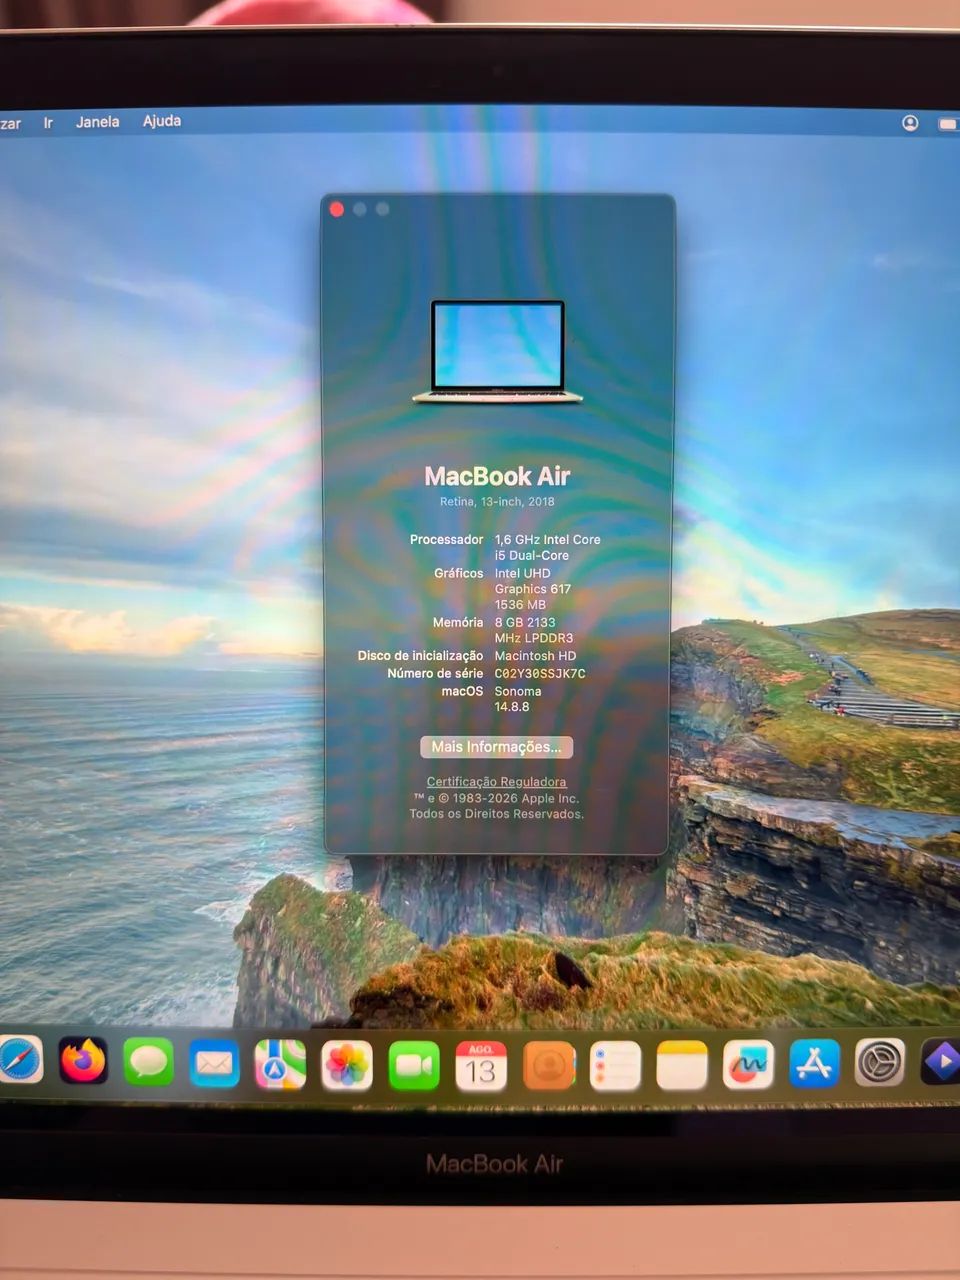960x1280 pixels.
Task: Click the 'Processador' label
Action: (446, 539)
